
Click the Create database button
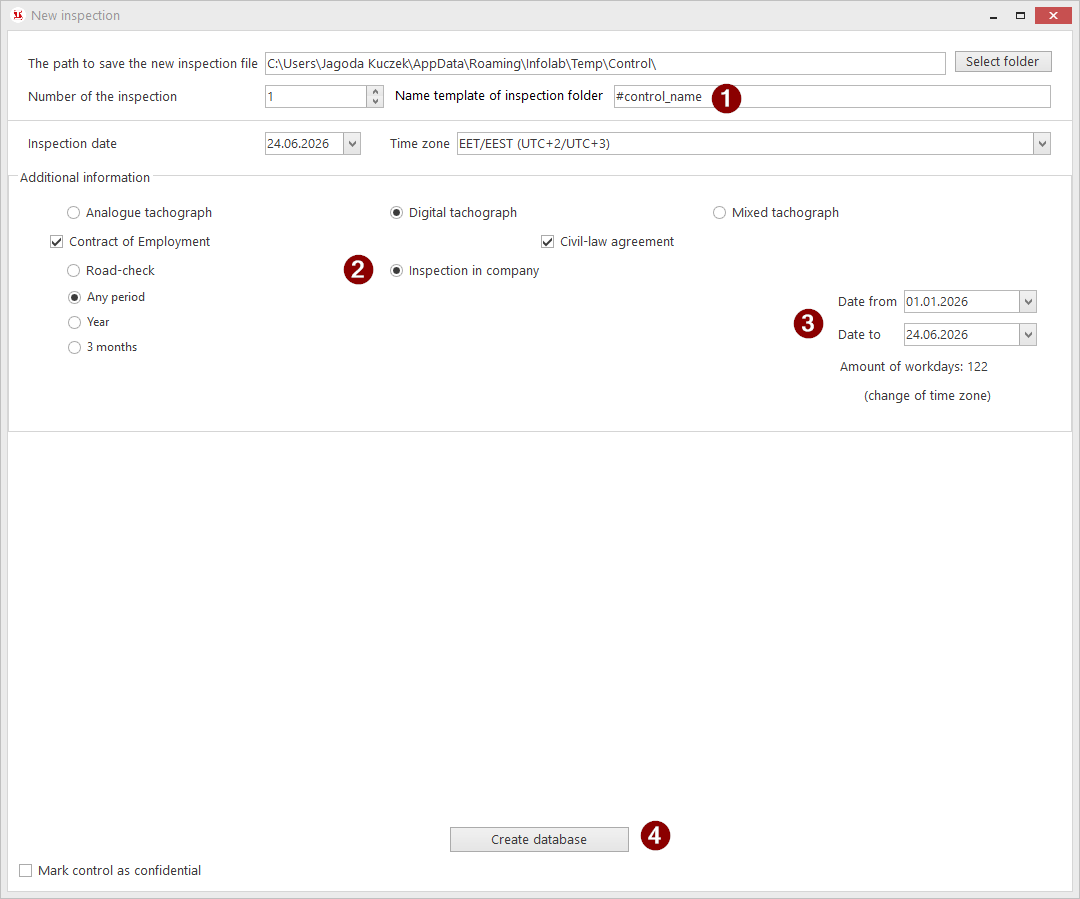click(539, 839)
